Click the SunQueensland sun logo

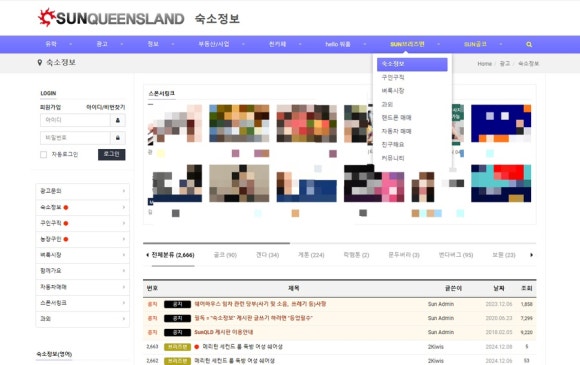pos(47,17)
